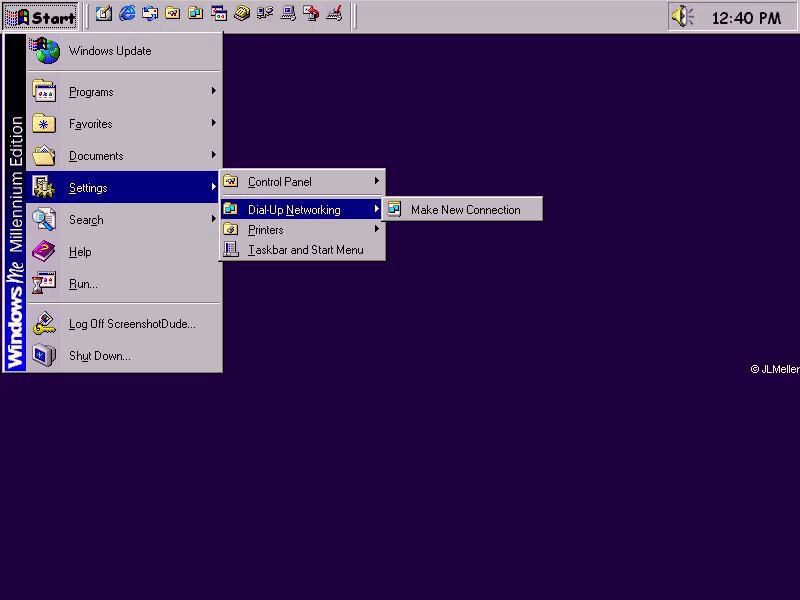Click the Search magnifier icon

(44, 219)
